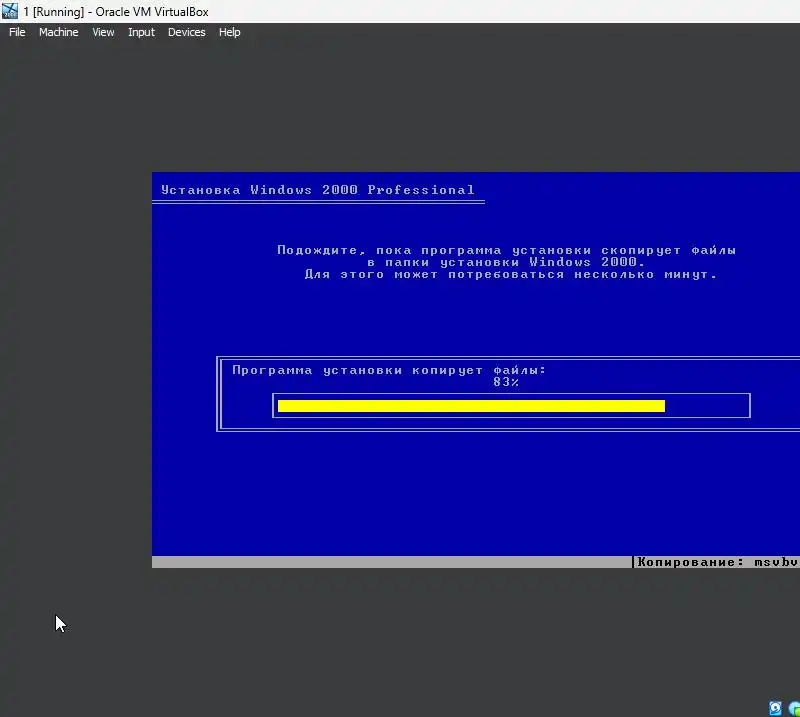
Task: Click the line starting 'Подождите, пока программа'
Action: pos(507,250)
